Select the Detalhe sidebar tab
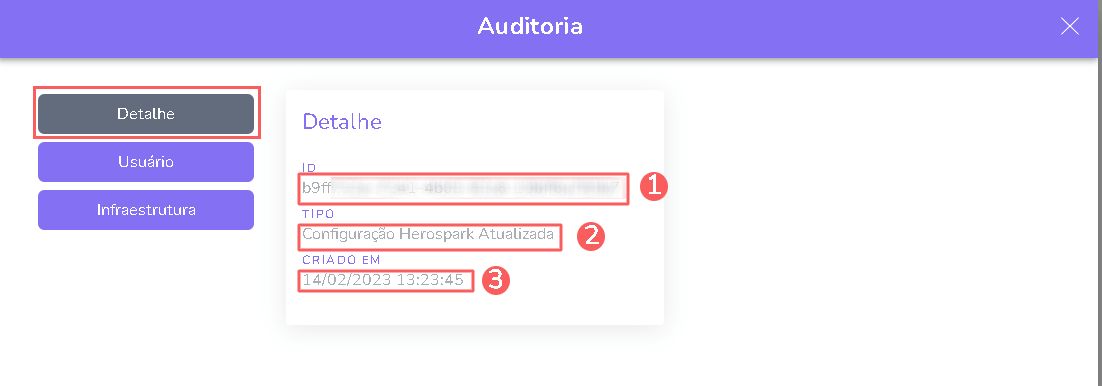1102x386 pixels. coord(145,114)
